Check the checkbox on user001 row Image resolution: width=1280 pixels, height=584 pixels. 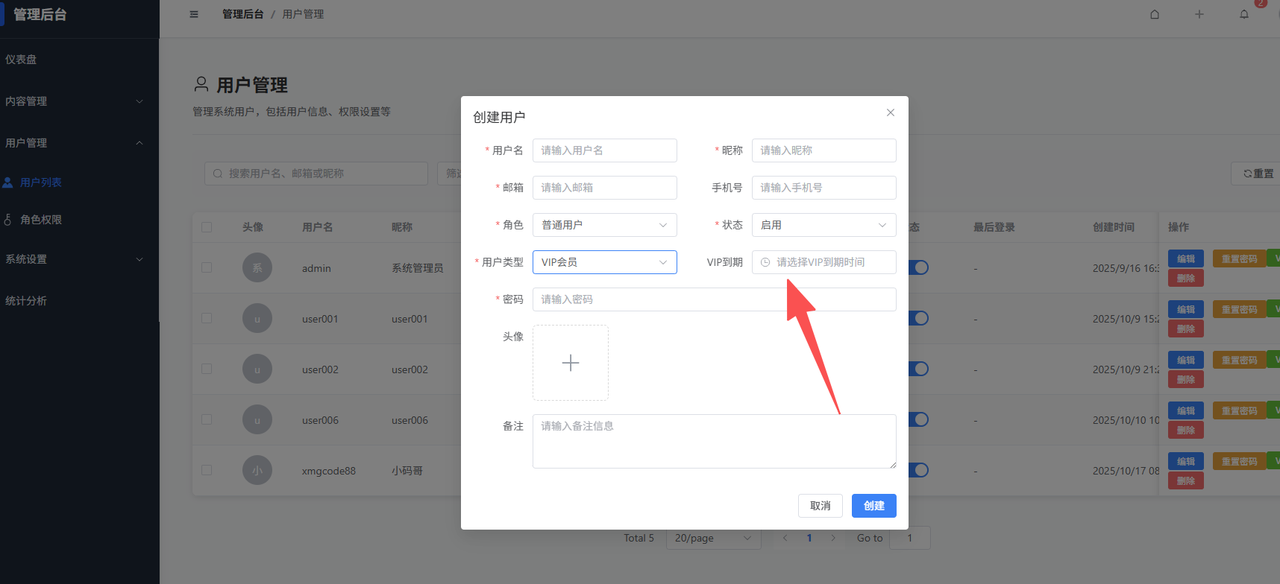[207, 318]
